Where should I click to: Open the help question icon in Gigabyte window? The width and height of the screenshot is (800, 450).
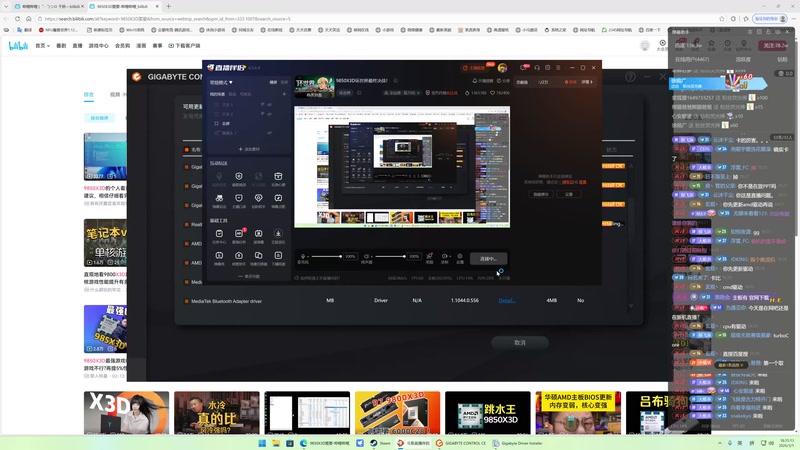point(631,77)
